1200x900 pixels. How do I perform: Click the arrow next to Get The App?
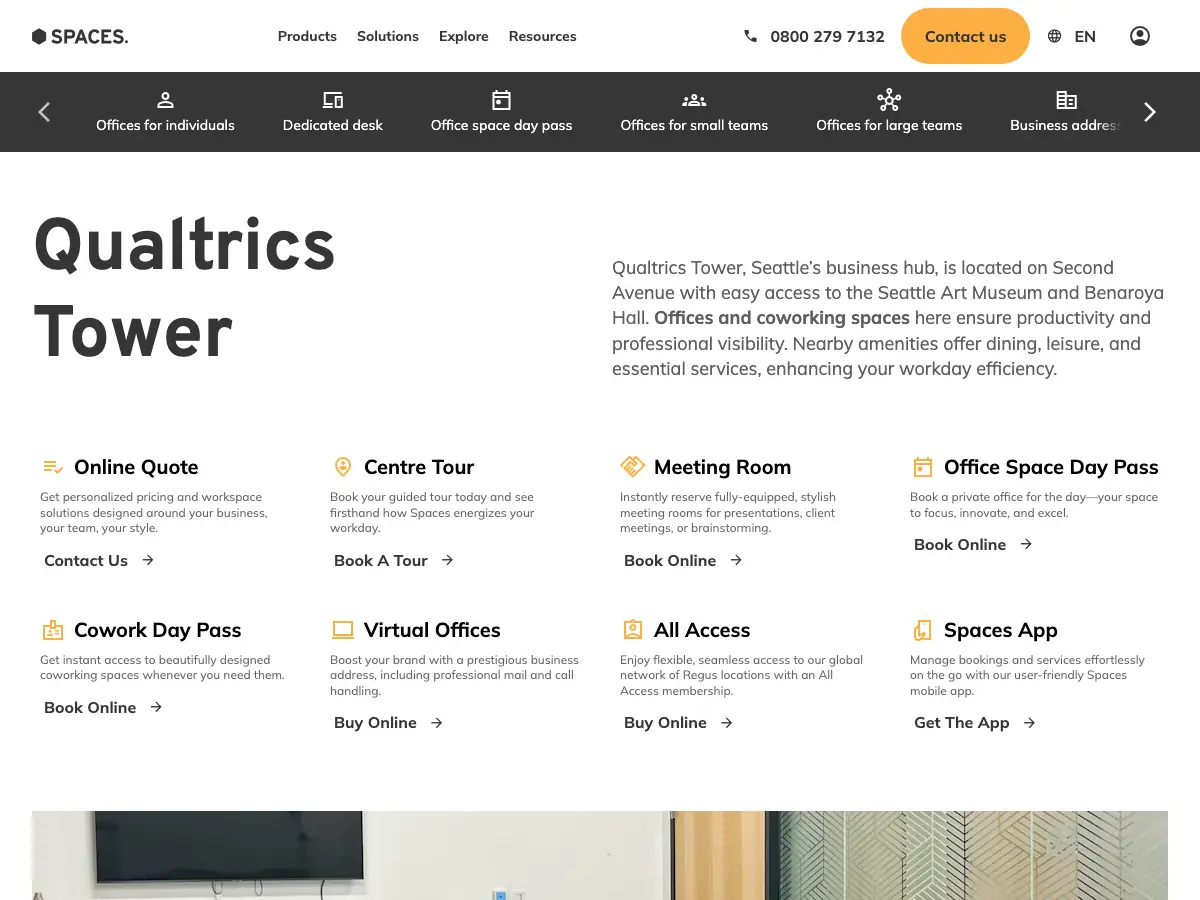point(1030,723)
